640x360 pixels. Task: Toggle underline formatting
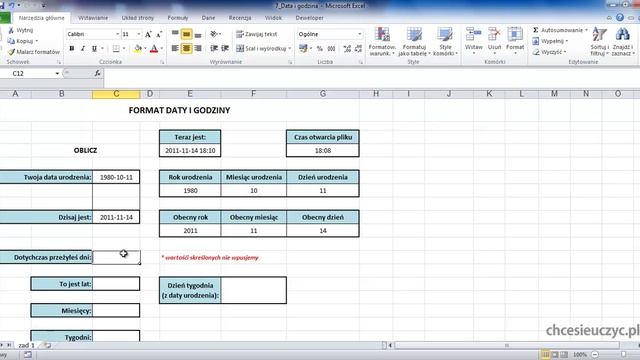coord(94,49)
